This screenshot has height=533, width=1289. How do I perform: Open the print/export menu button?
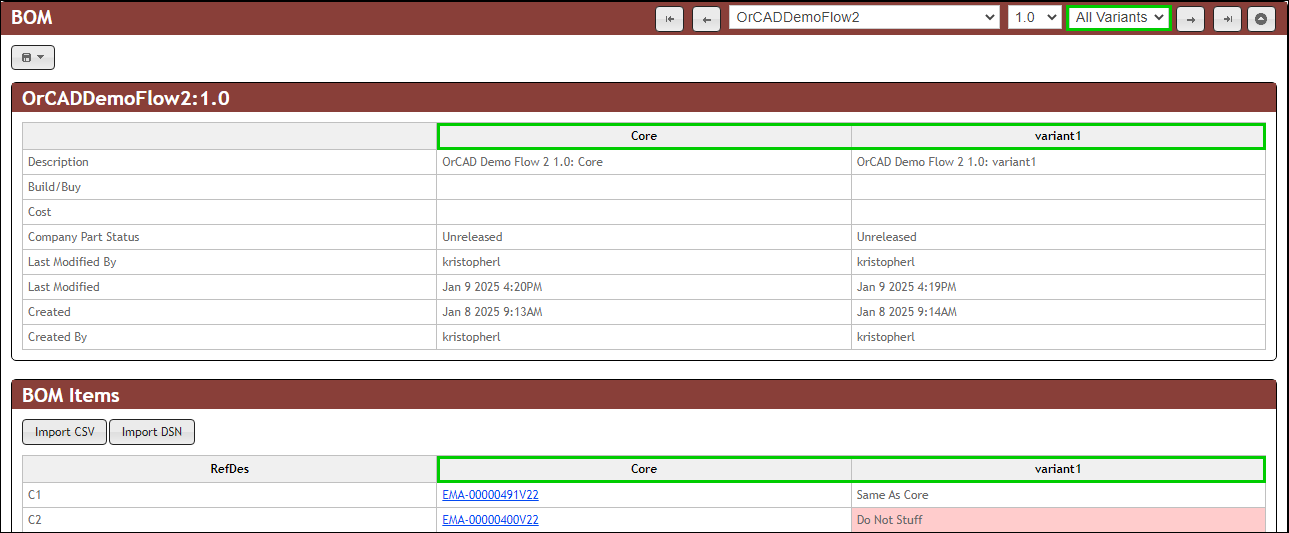pyautogui.click(x=33, y=58)
